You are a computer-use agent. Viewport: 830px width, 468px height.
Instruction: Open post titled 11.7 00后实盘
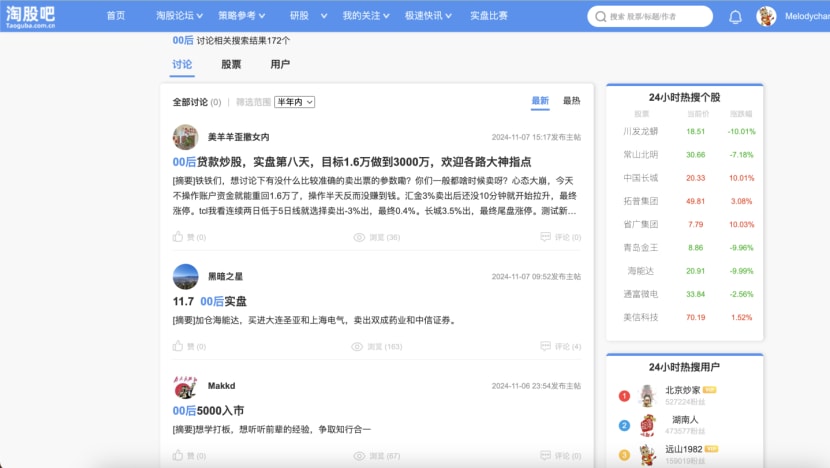click(x=210, y=301)
